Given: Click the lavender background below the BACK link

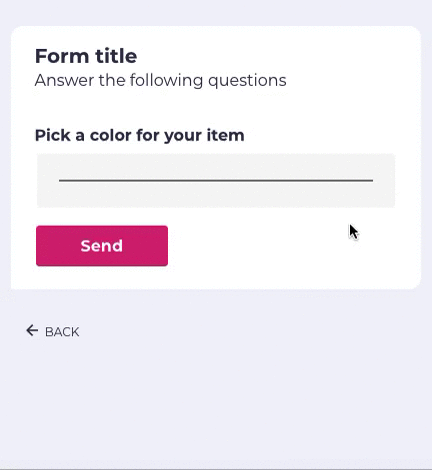Looking at the screenshot, I should [216, 400].
